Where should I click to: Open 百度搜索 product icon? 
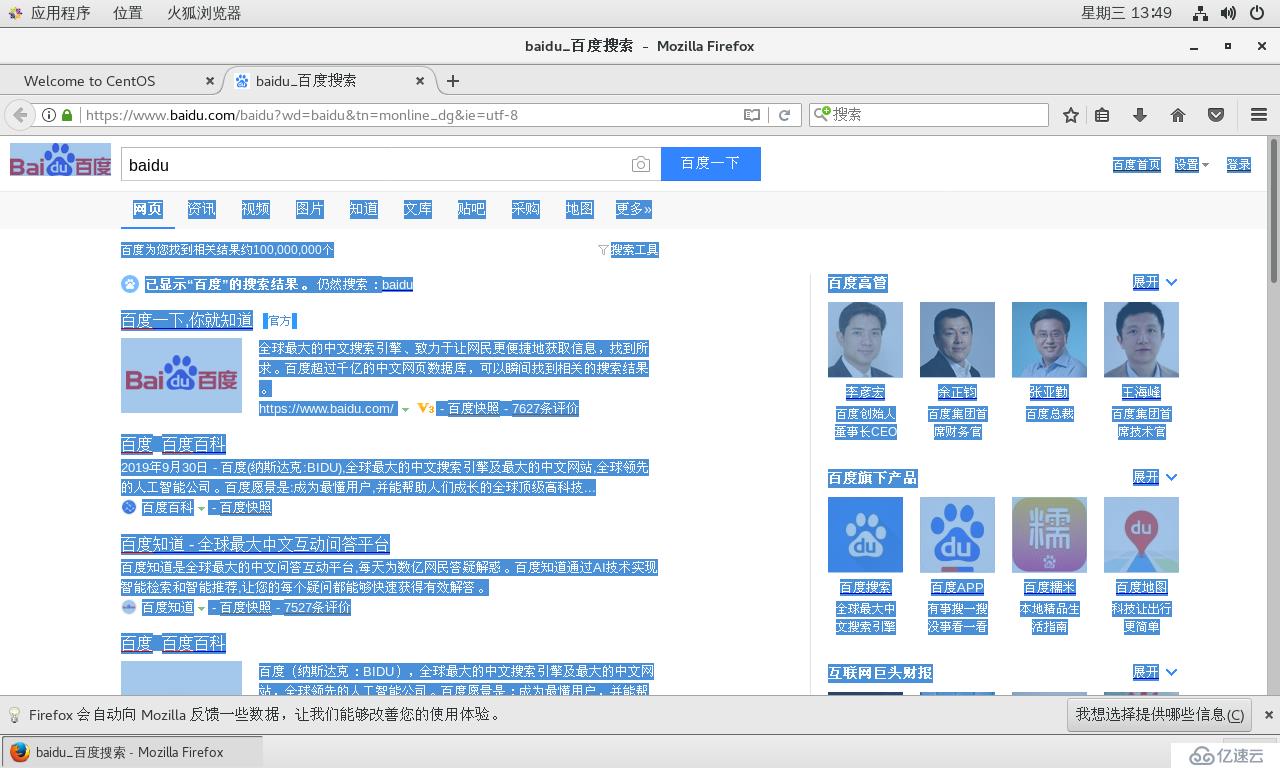tap(865, 534)
